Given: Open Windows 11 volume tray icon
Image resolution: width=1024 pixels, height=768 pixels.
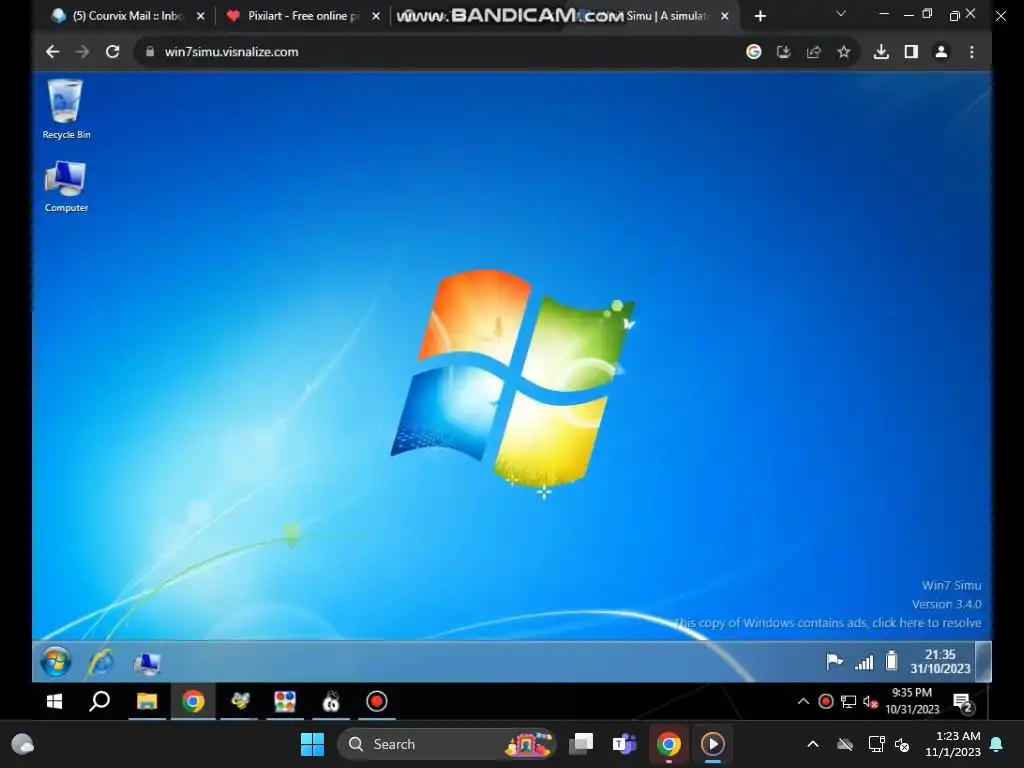Looking at the screenshot, I should click(903, 744).
